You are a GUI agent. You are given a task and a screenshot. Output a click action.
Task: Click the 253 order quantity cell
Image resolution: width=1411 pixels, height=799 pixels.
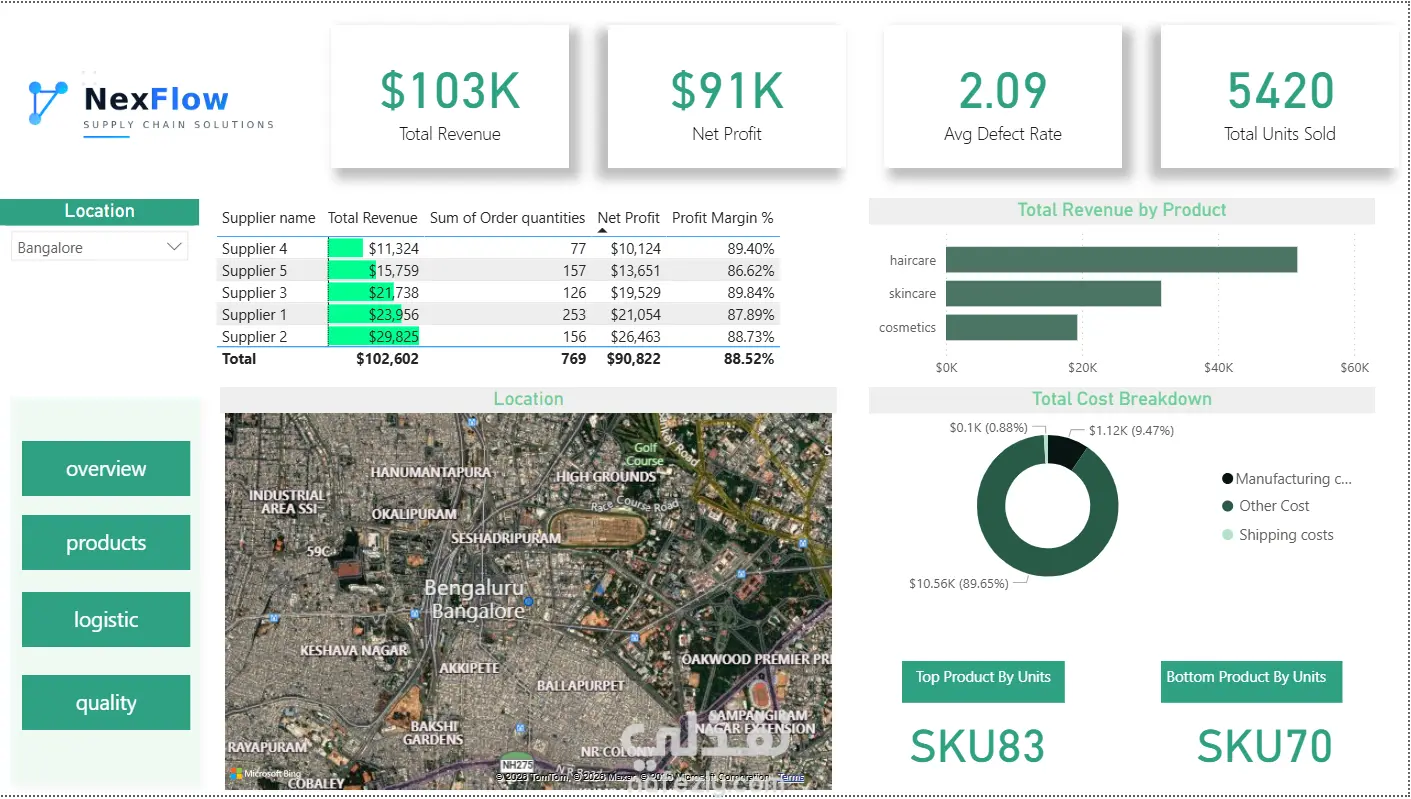(573, 314)
